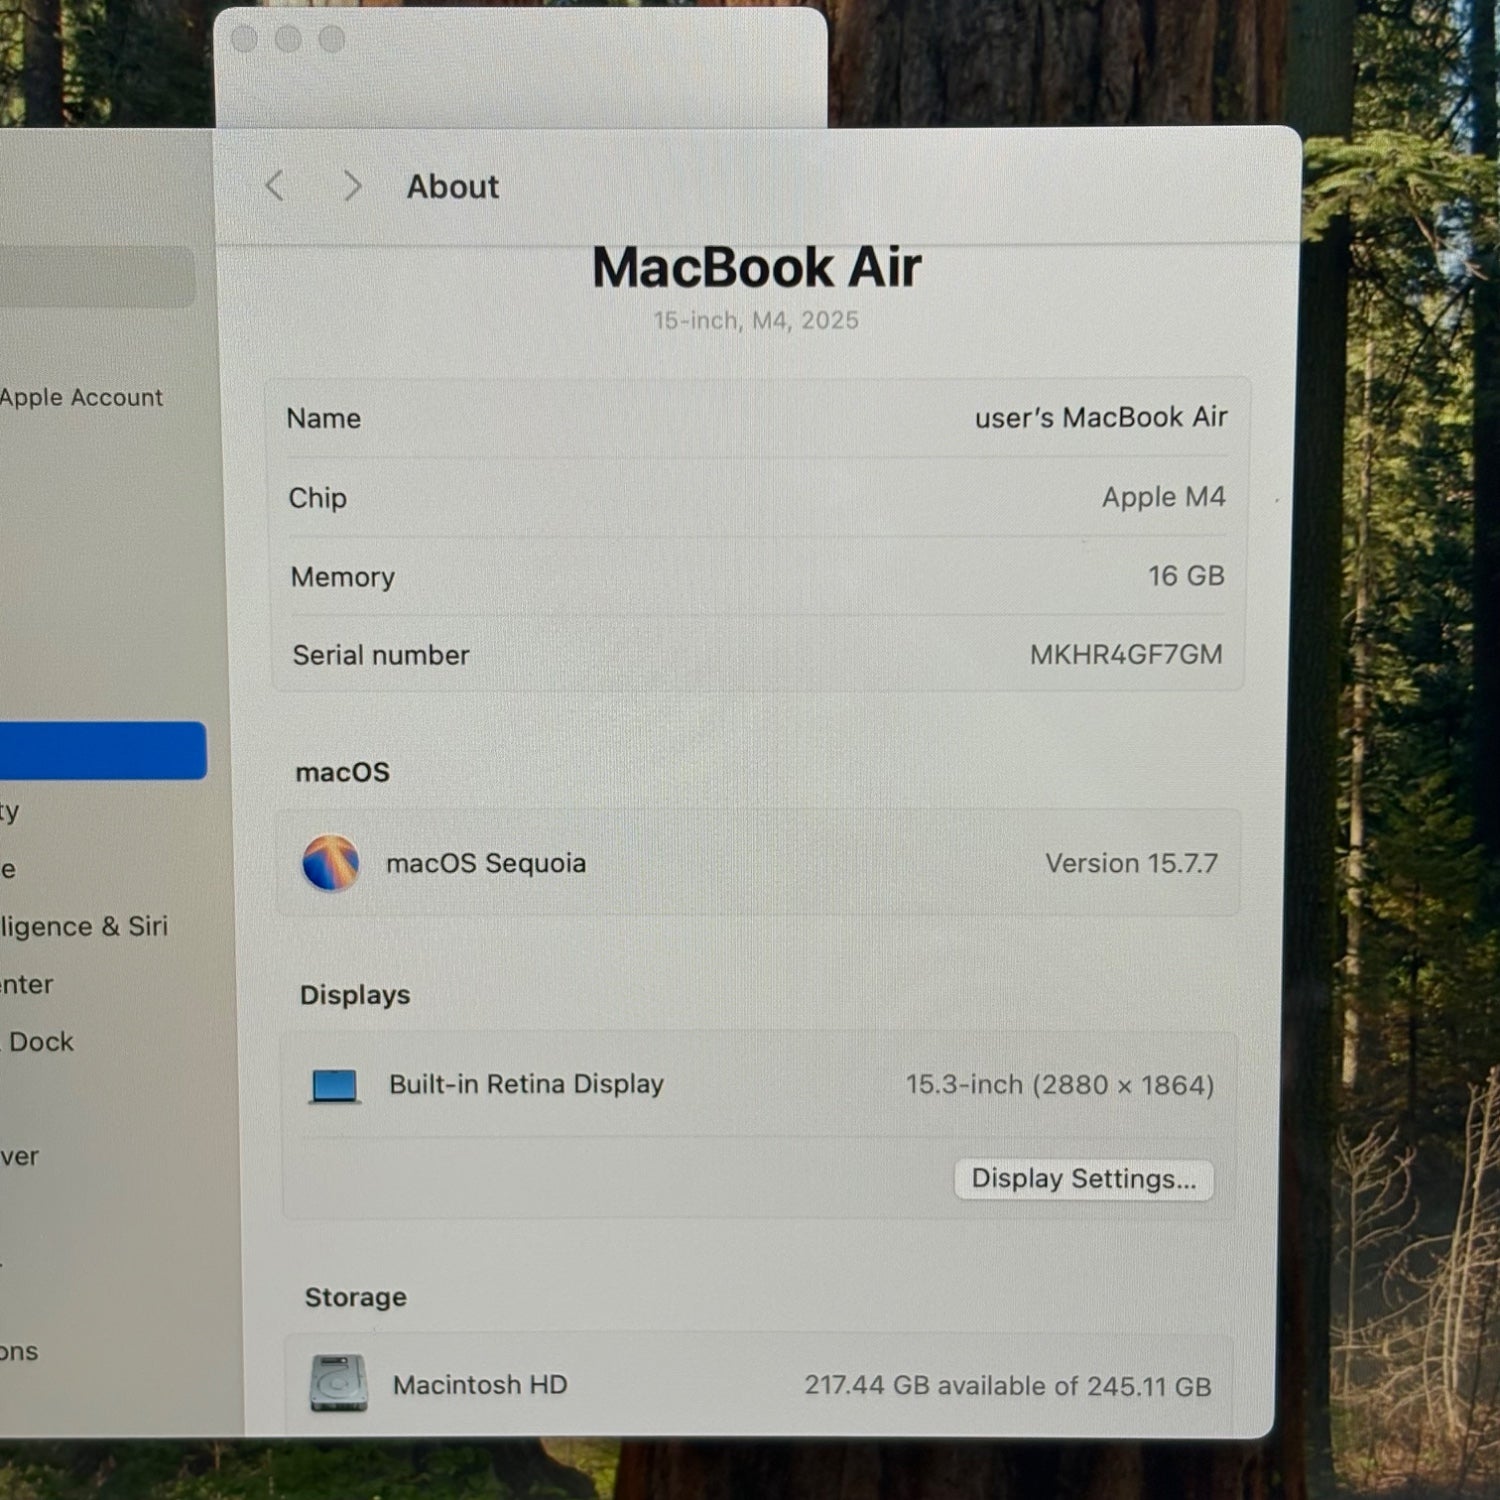
Task: Click the "15.3-inch (2880 × 1864)" resolution text
Action: click(1060, 1085)
